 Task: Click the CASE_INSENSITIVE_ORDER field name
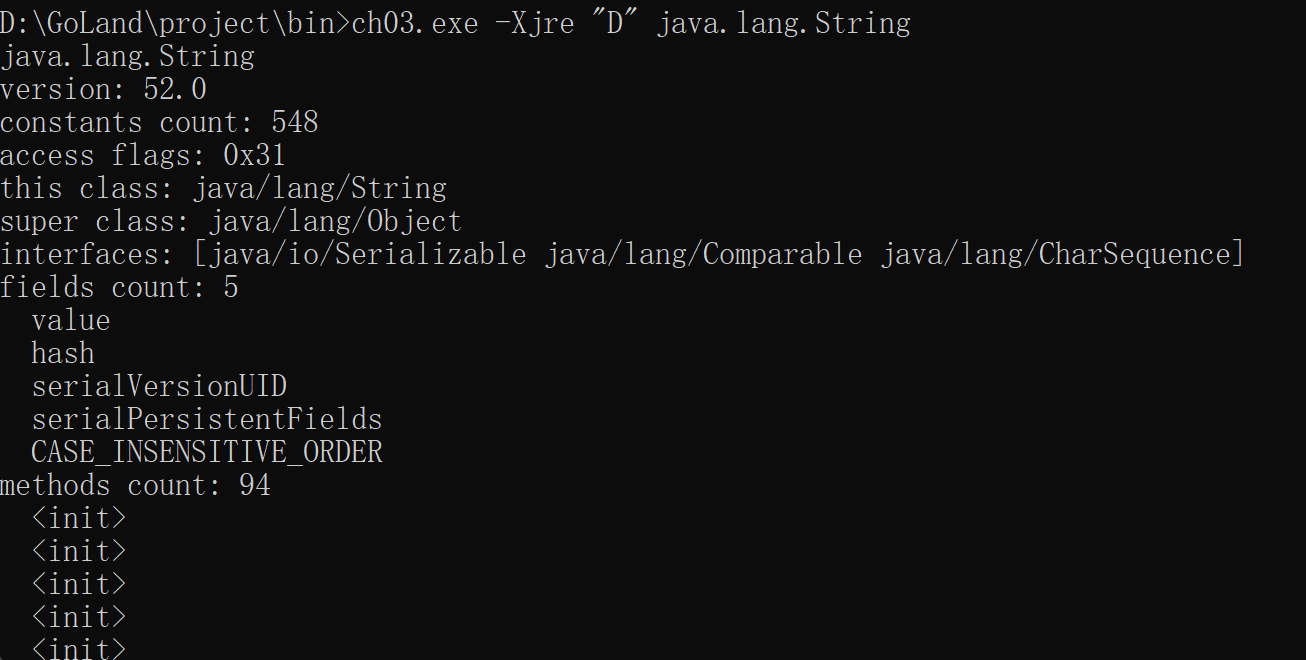[x=207, y=453]
